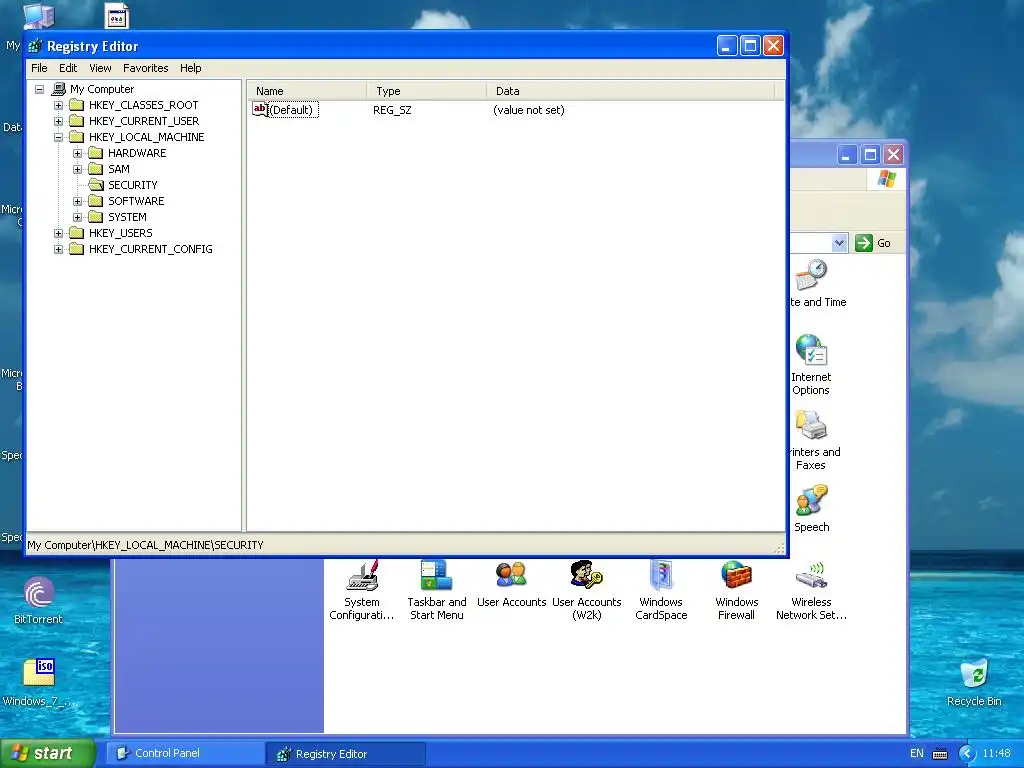Collapse the My Computer tree node

click(x=40, y=89)
